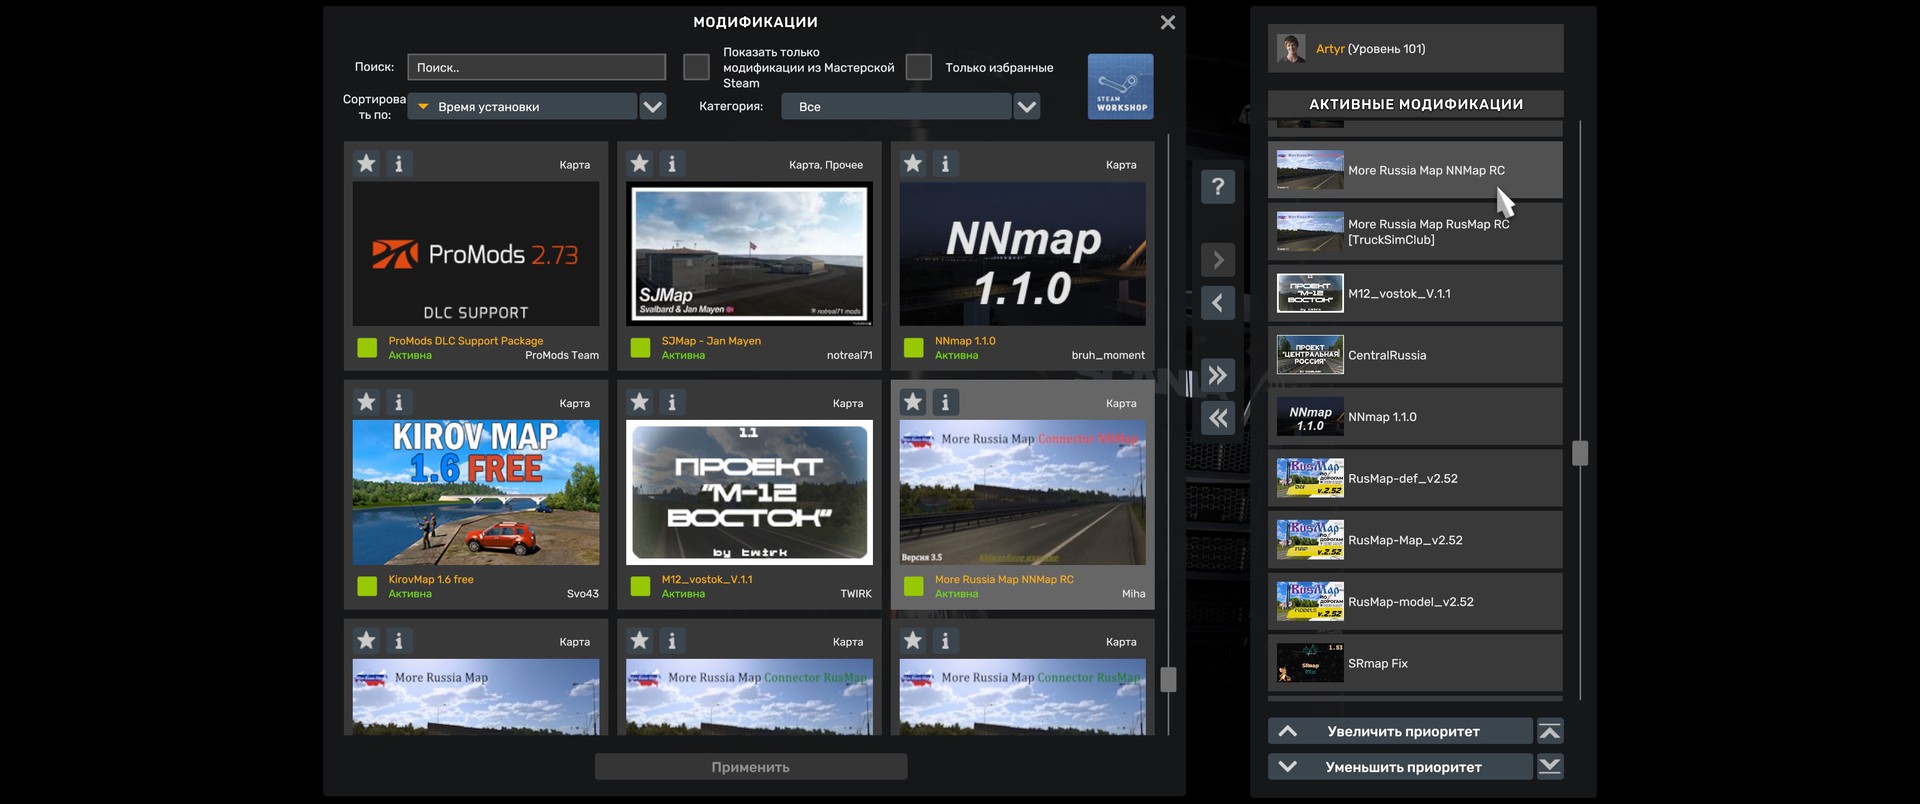Show info for ProMods DLC Support Package
Viewport: 1920px width, 804px height.
pyautogui.click(x=399, y=163)
